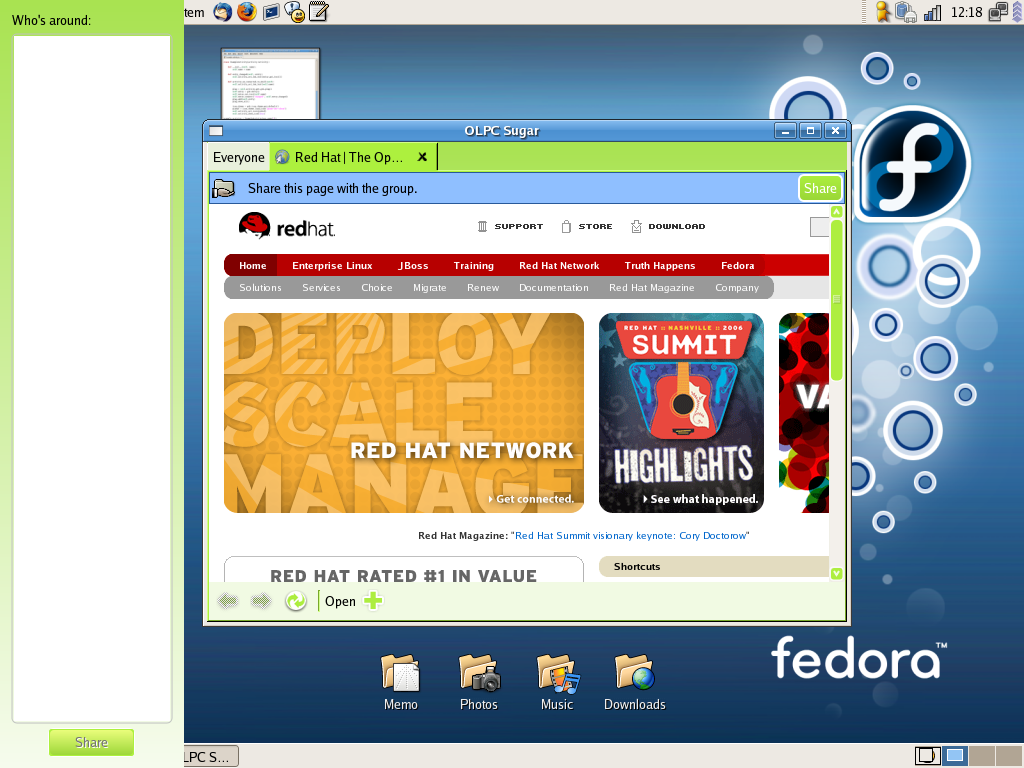Open the Enterprise Linux menu item
The height and width of the screenshot is (768, 1024).
pos(332,266)
